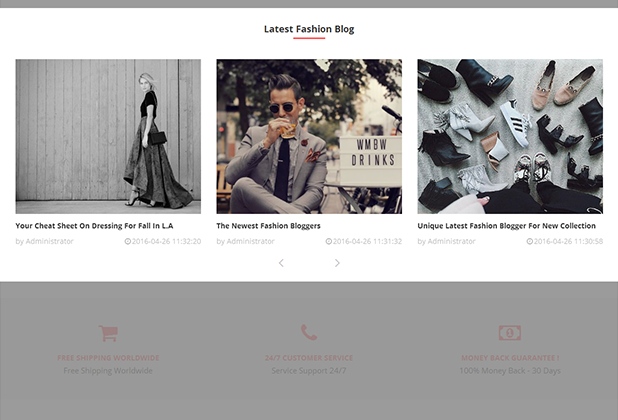This screenshot has width=618, height=420.
Task: Select the '24/7 Customer Service' heading
Action: pos(309,358)
